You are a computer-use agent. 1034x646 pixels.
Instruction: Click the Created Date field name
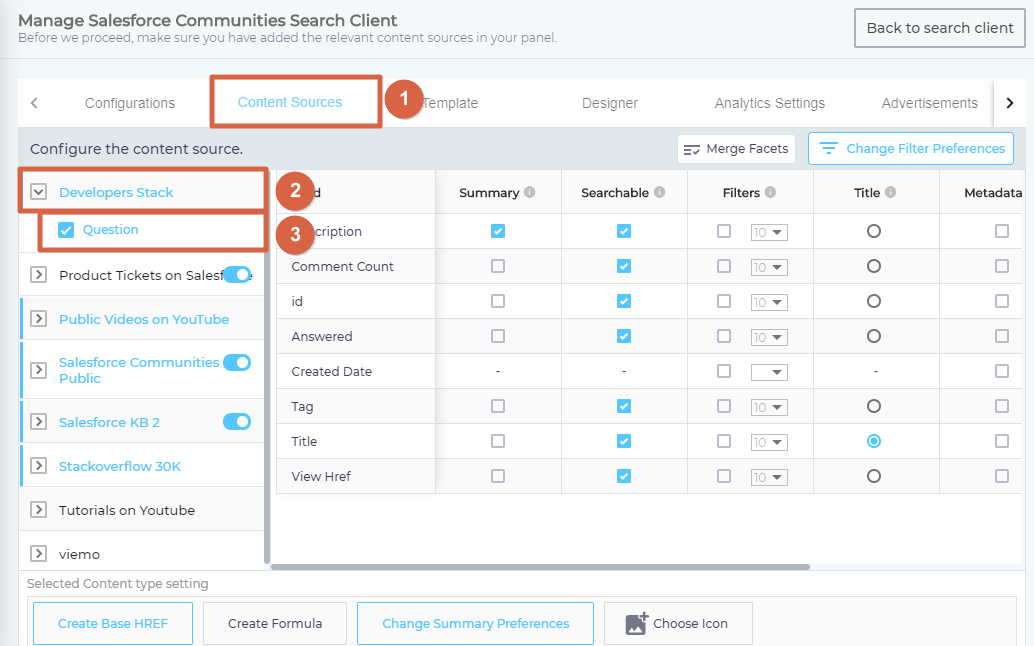(332, 371)
